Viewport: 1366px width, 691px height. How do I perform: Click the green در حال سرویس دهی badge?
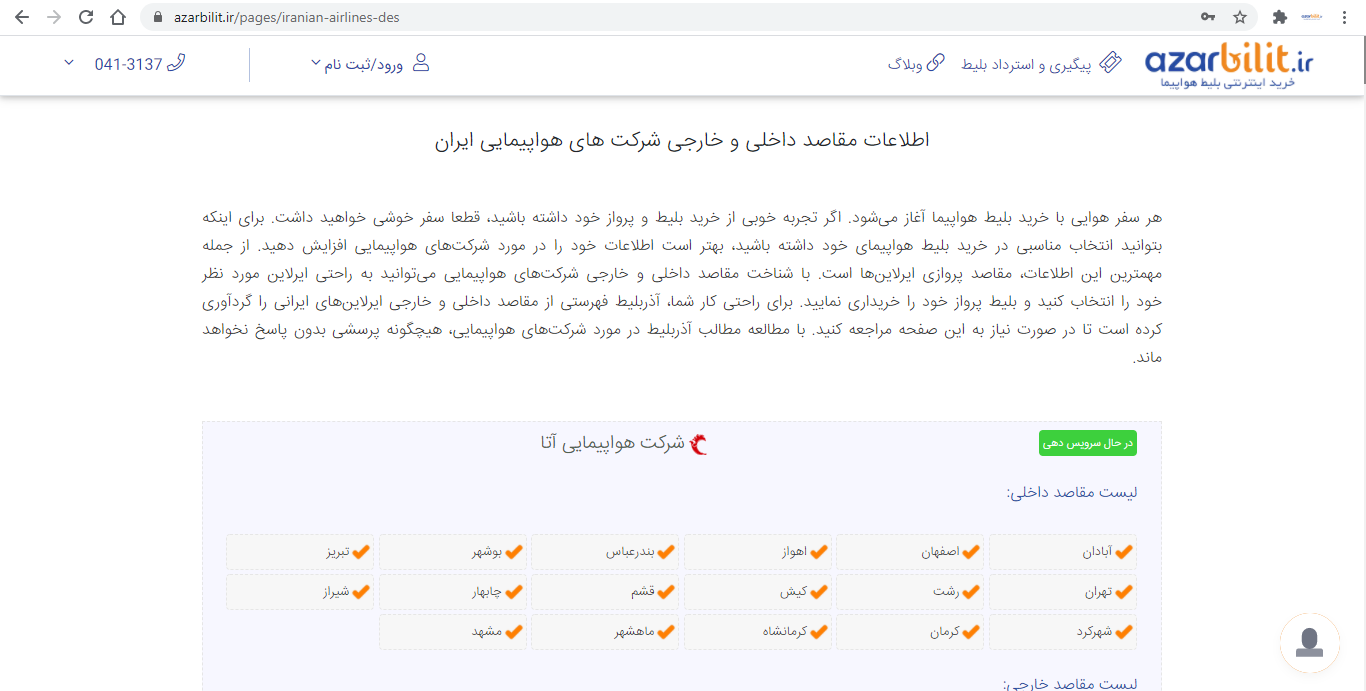pyautogui.click(x=1087, y=443)
